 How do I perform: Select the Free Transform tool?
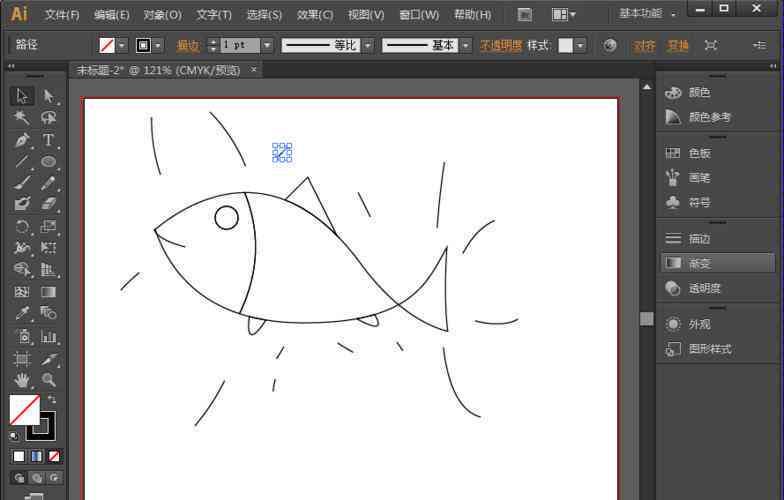48,248
